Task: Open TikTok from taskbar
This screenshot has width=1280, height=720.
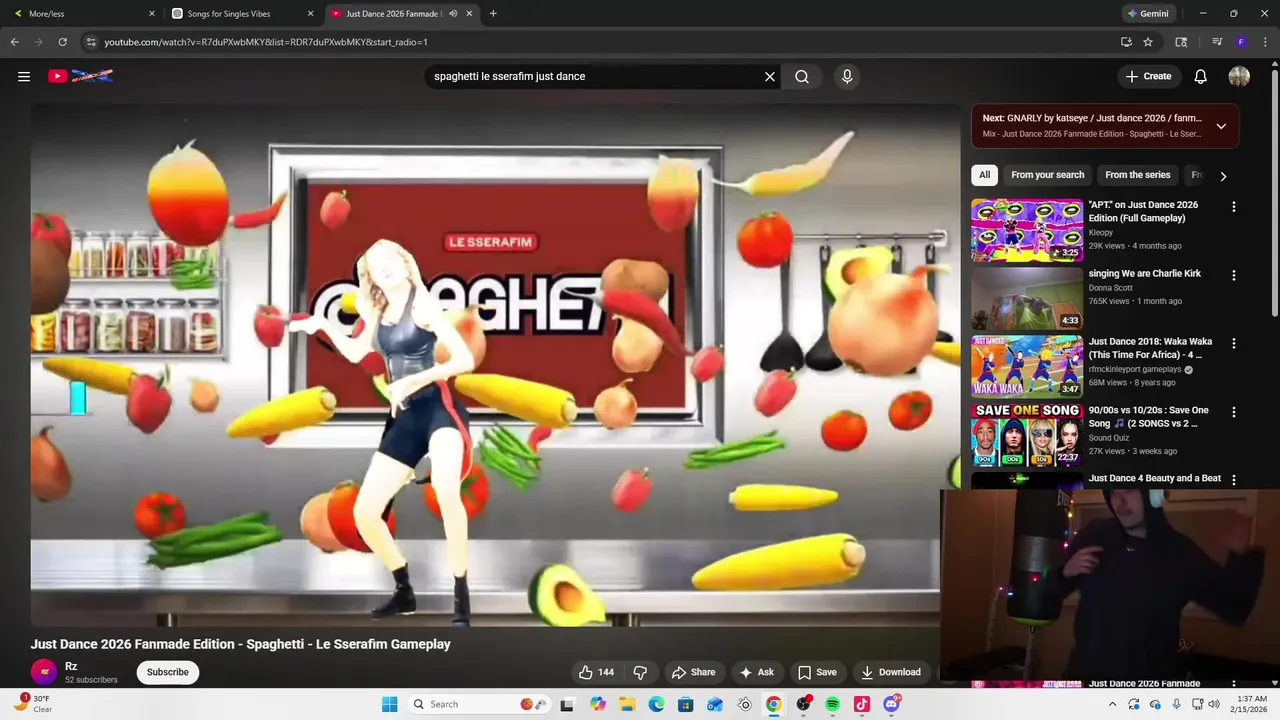Action: click(x=861, y=704)
